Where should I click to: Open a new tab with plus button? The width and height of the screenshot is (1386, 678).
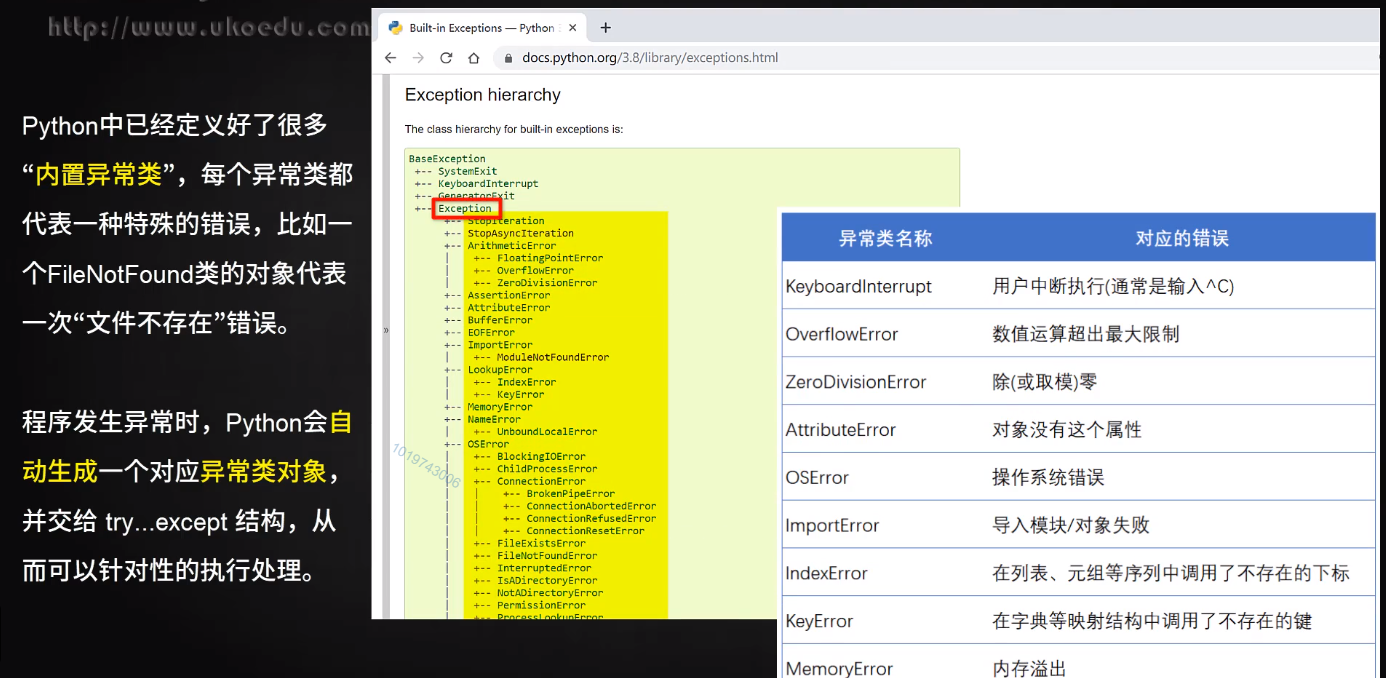[x=605, y=28]
